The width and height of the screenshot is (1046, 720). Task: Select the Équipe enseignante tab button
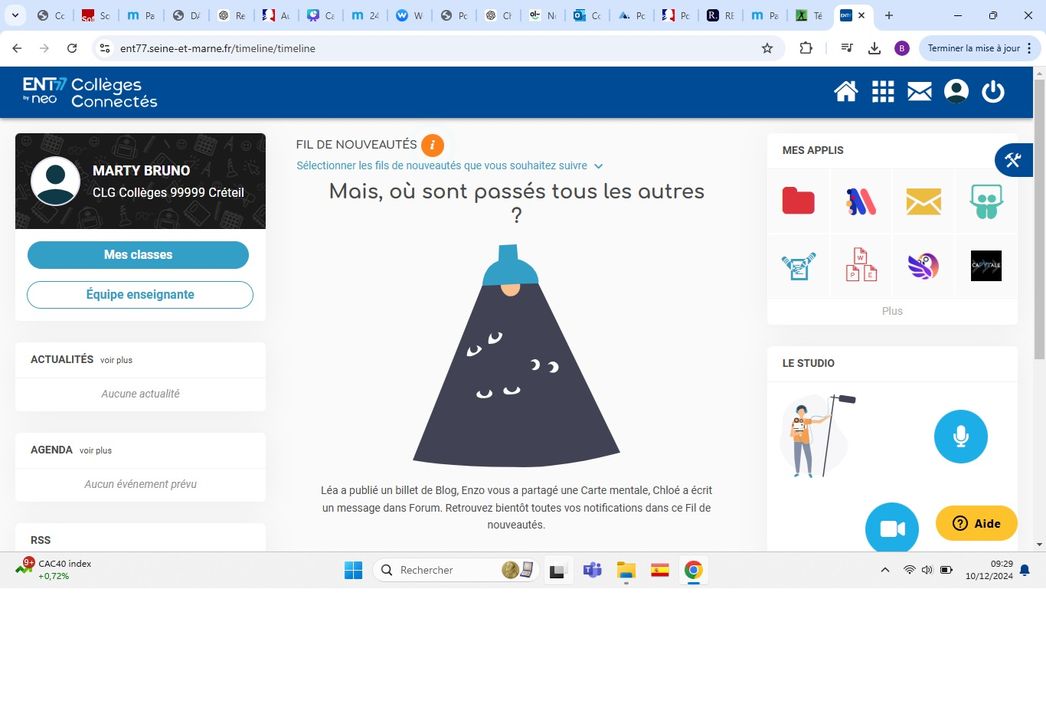tap(140, 295)
